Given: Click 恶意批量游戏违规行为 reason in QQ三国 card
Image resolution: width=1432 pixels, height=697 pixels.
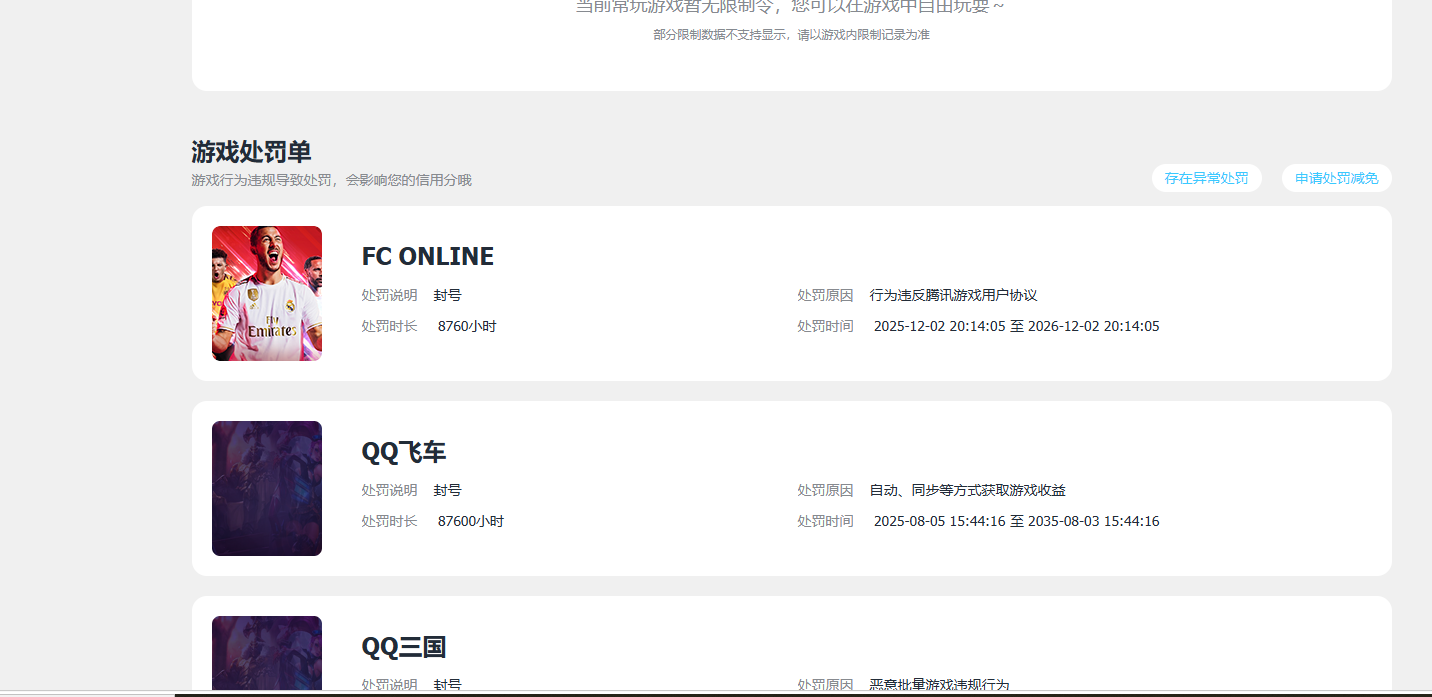Looking at the screenshot, I should pos(940,685).
